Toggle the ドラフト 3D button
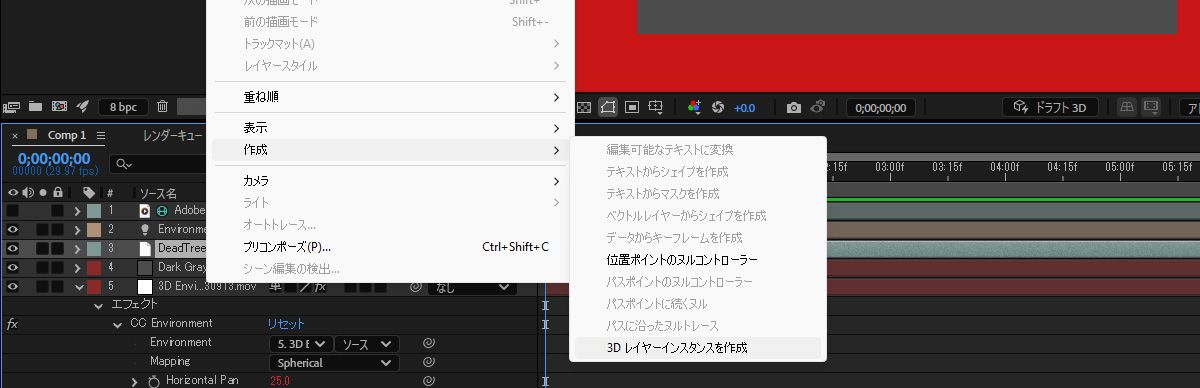 click(1051, 107)
